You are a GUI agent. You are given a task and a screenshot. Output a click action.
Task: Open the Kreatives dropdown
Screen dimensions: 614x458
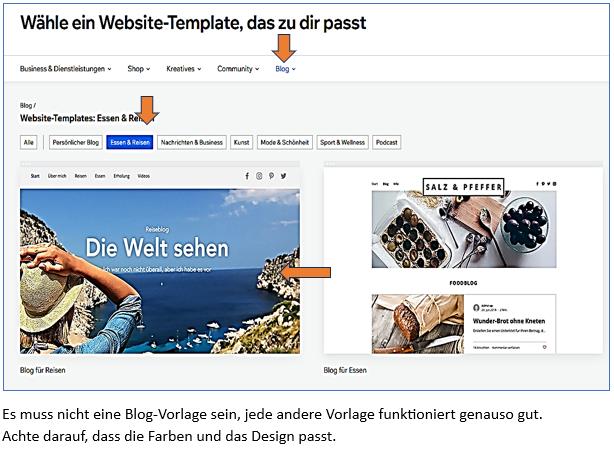tap(184, 69)
